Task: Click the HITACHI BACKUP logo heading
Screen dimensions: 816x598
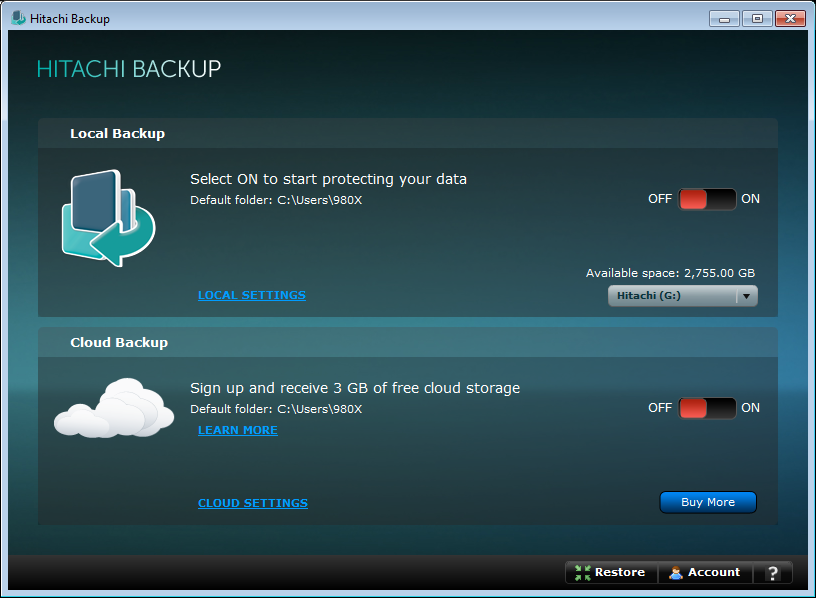Action: [129, 69]
